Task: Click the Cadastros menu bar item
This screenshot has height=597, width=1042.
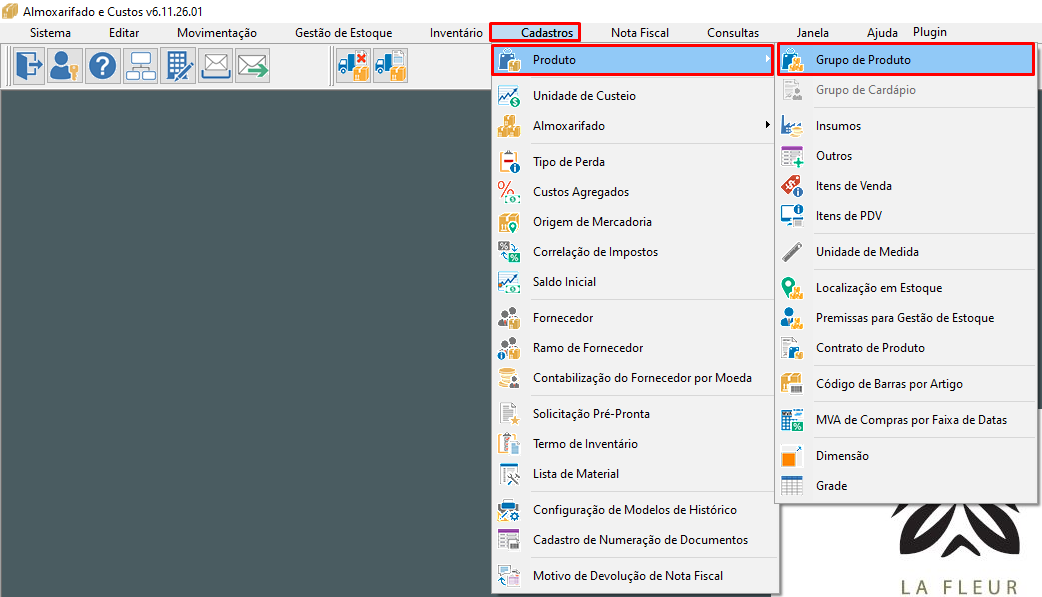Action: tap(536, 32)
